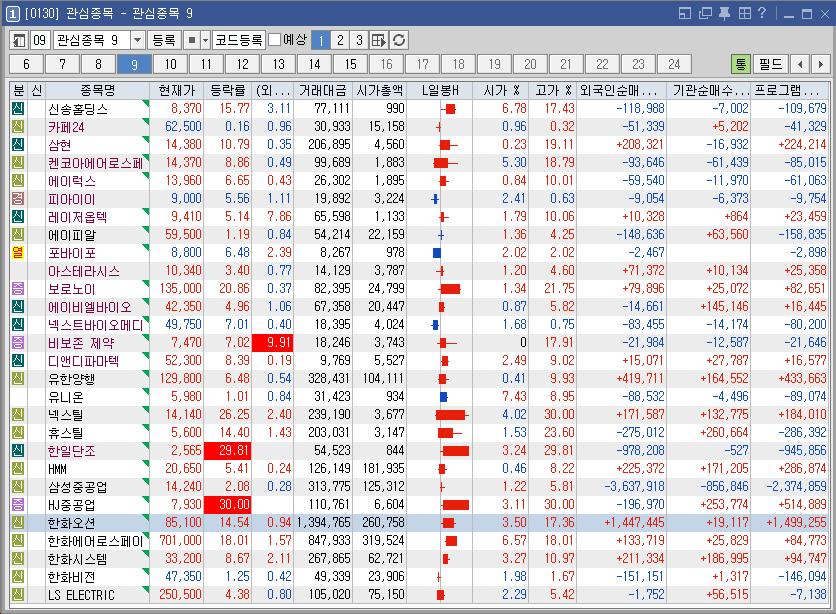This screenshot has height=614, width=836.
Task: Click the window layout icon in title bar
Action: (685, 13)
